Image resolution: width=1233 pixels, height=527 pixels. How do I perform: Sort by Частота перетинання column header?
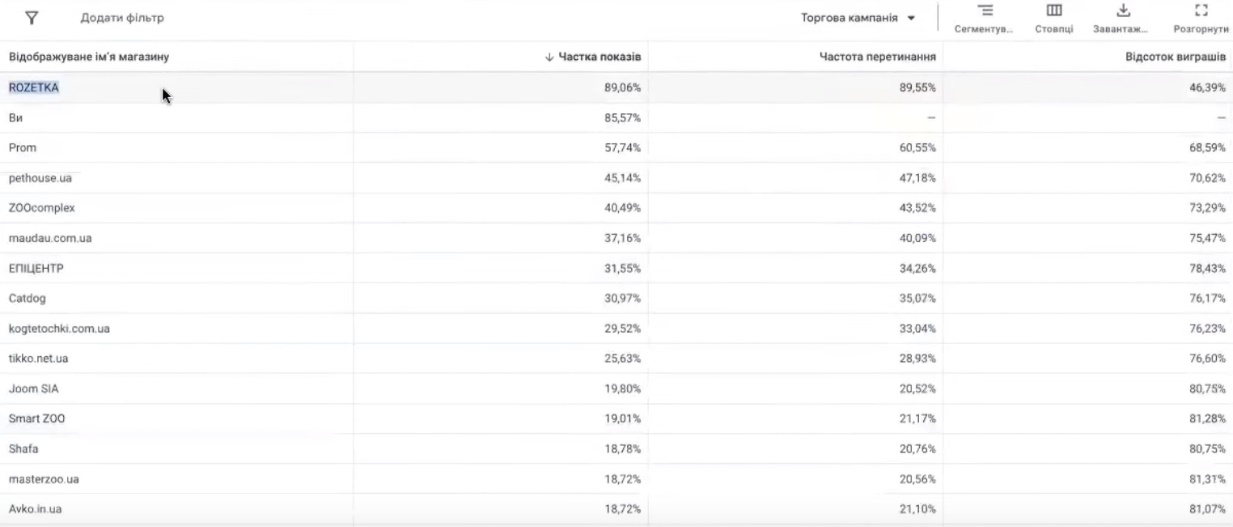click(x=877, y=57)
